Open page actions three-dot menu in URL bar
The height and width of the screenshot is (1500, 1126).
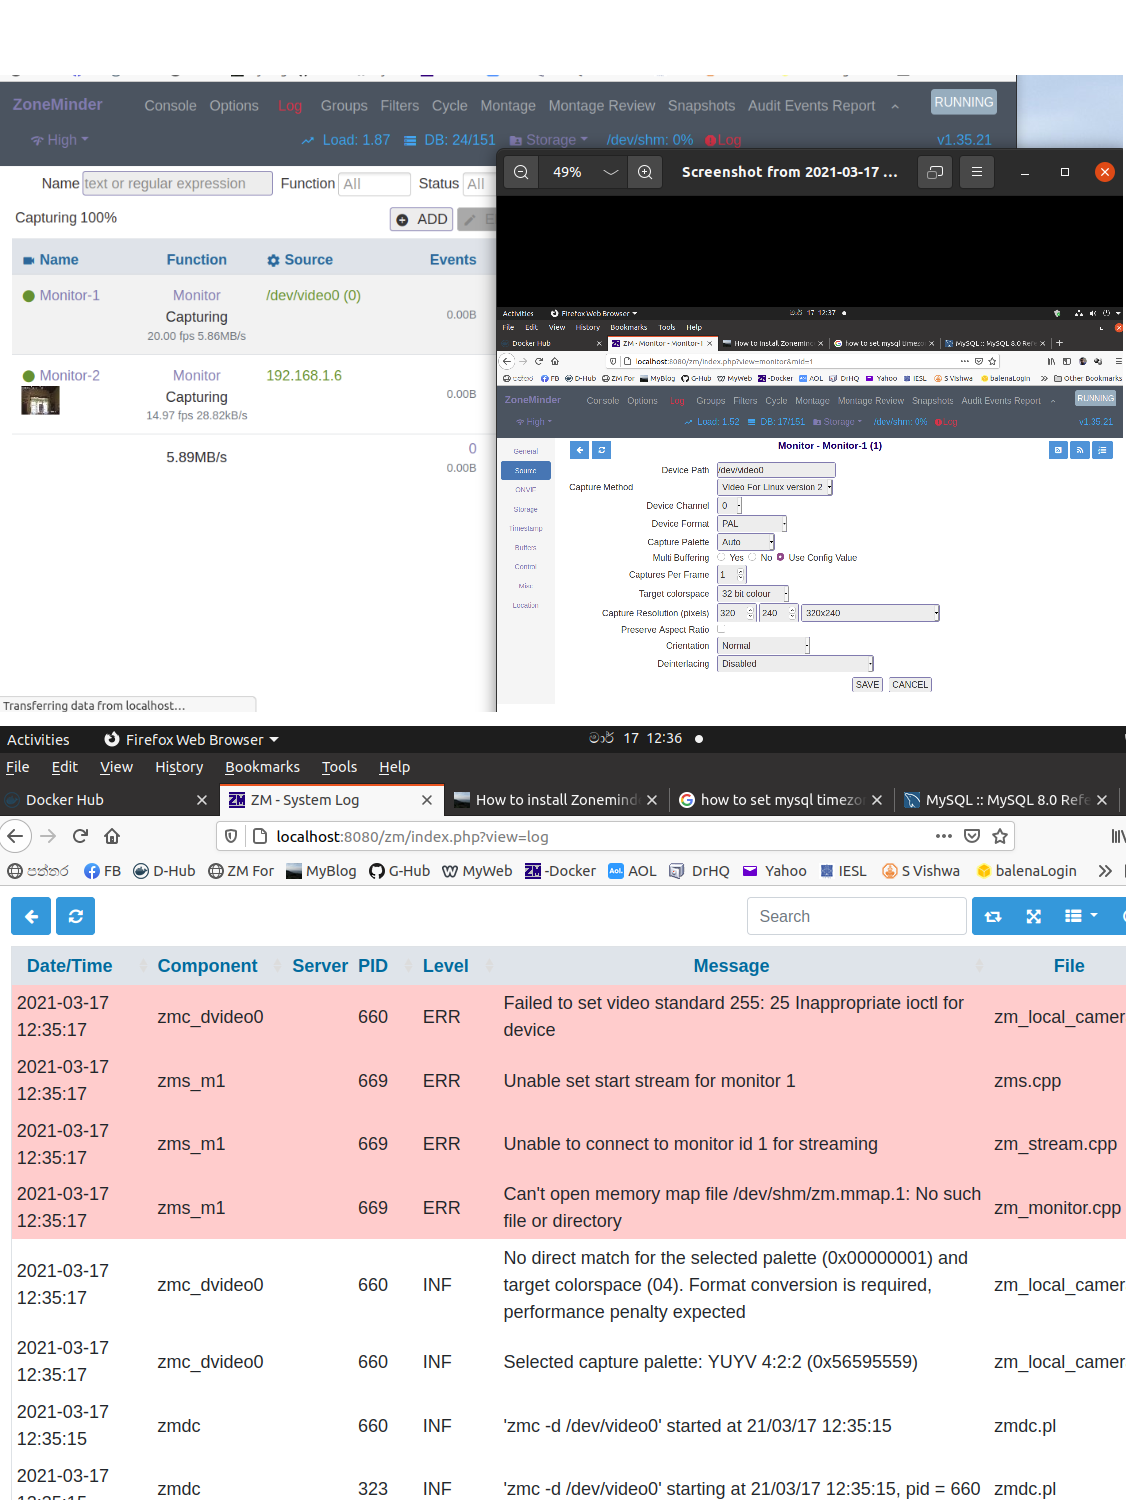click(x=943, y=836)
